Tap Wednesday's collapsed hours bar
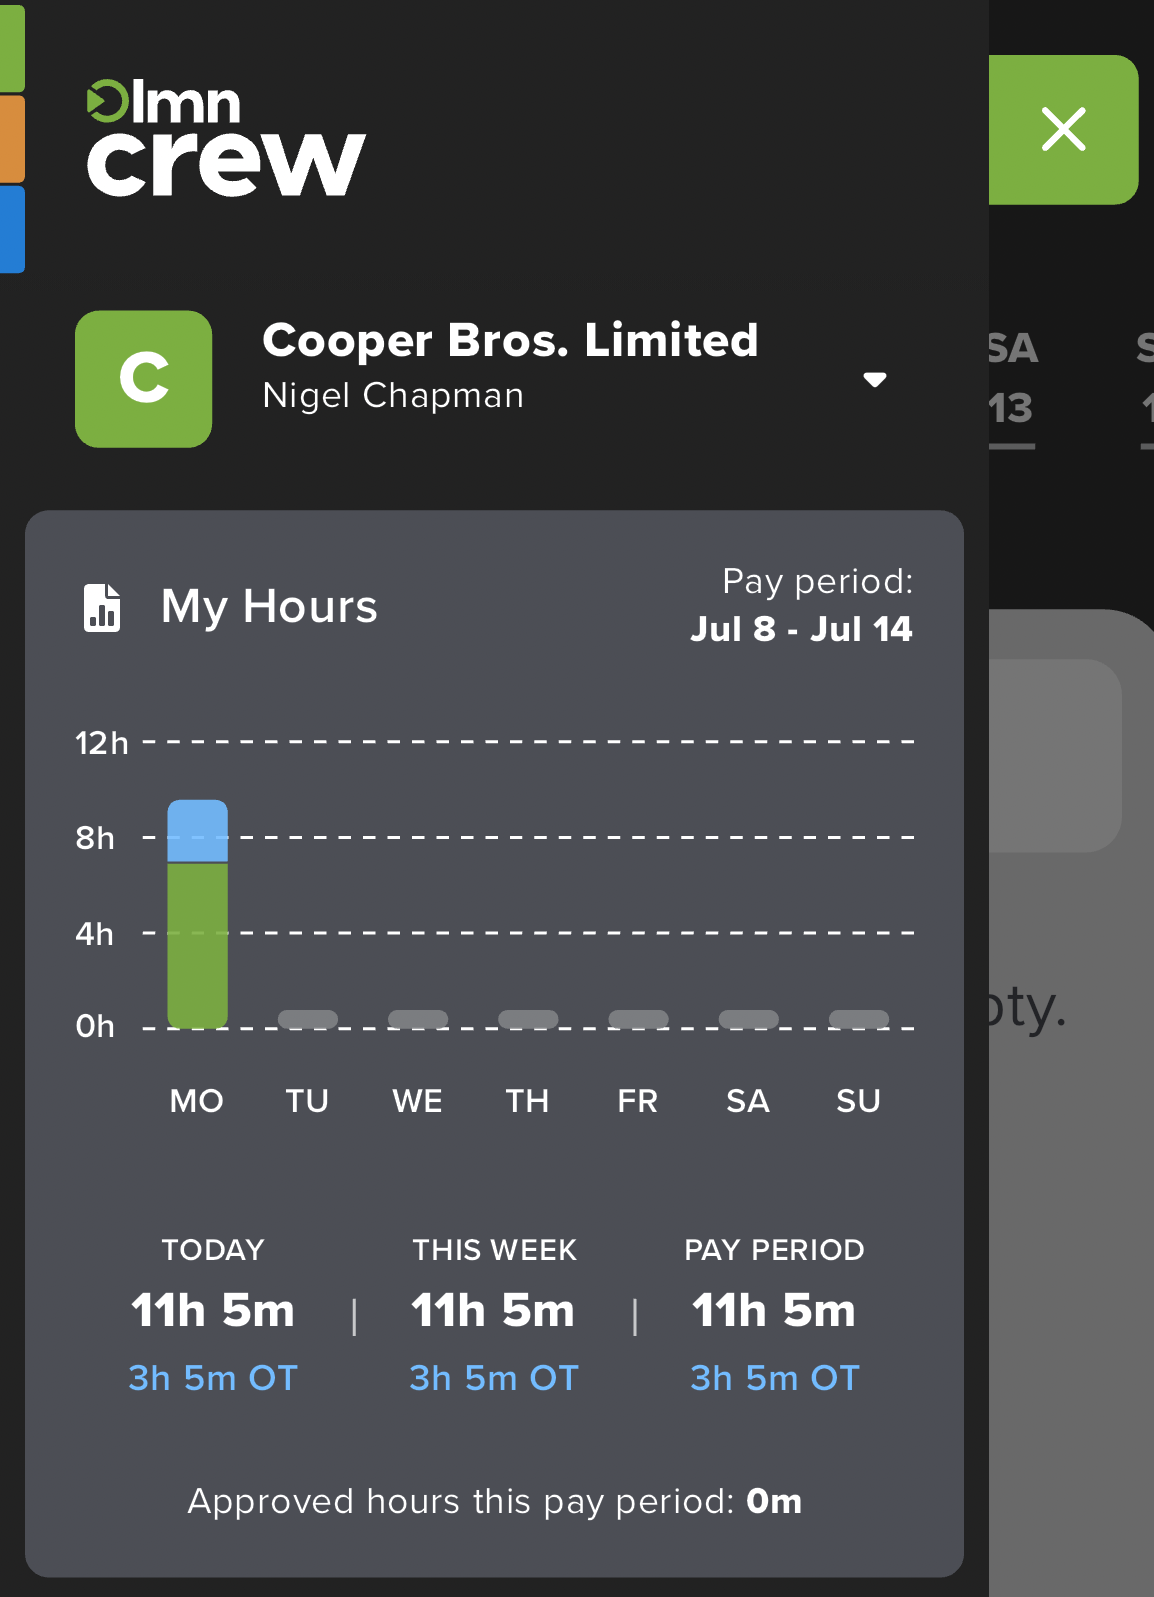The image size is (1154, 1597). point(420,1018)
